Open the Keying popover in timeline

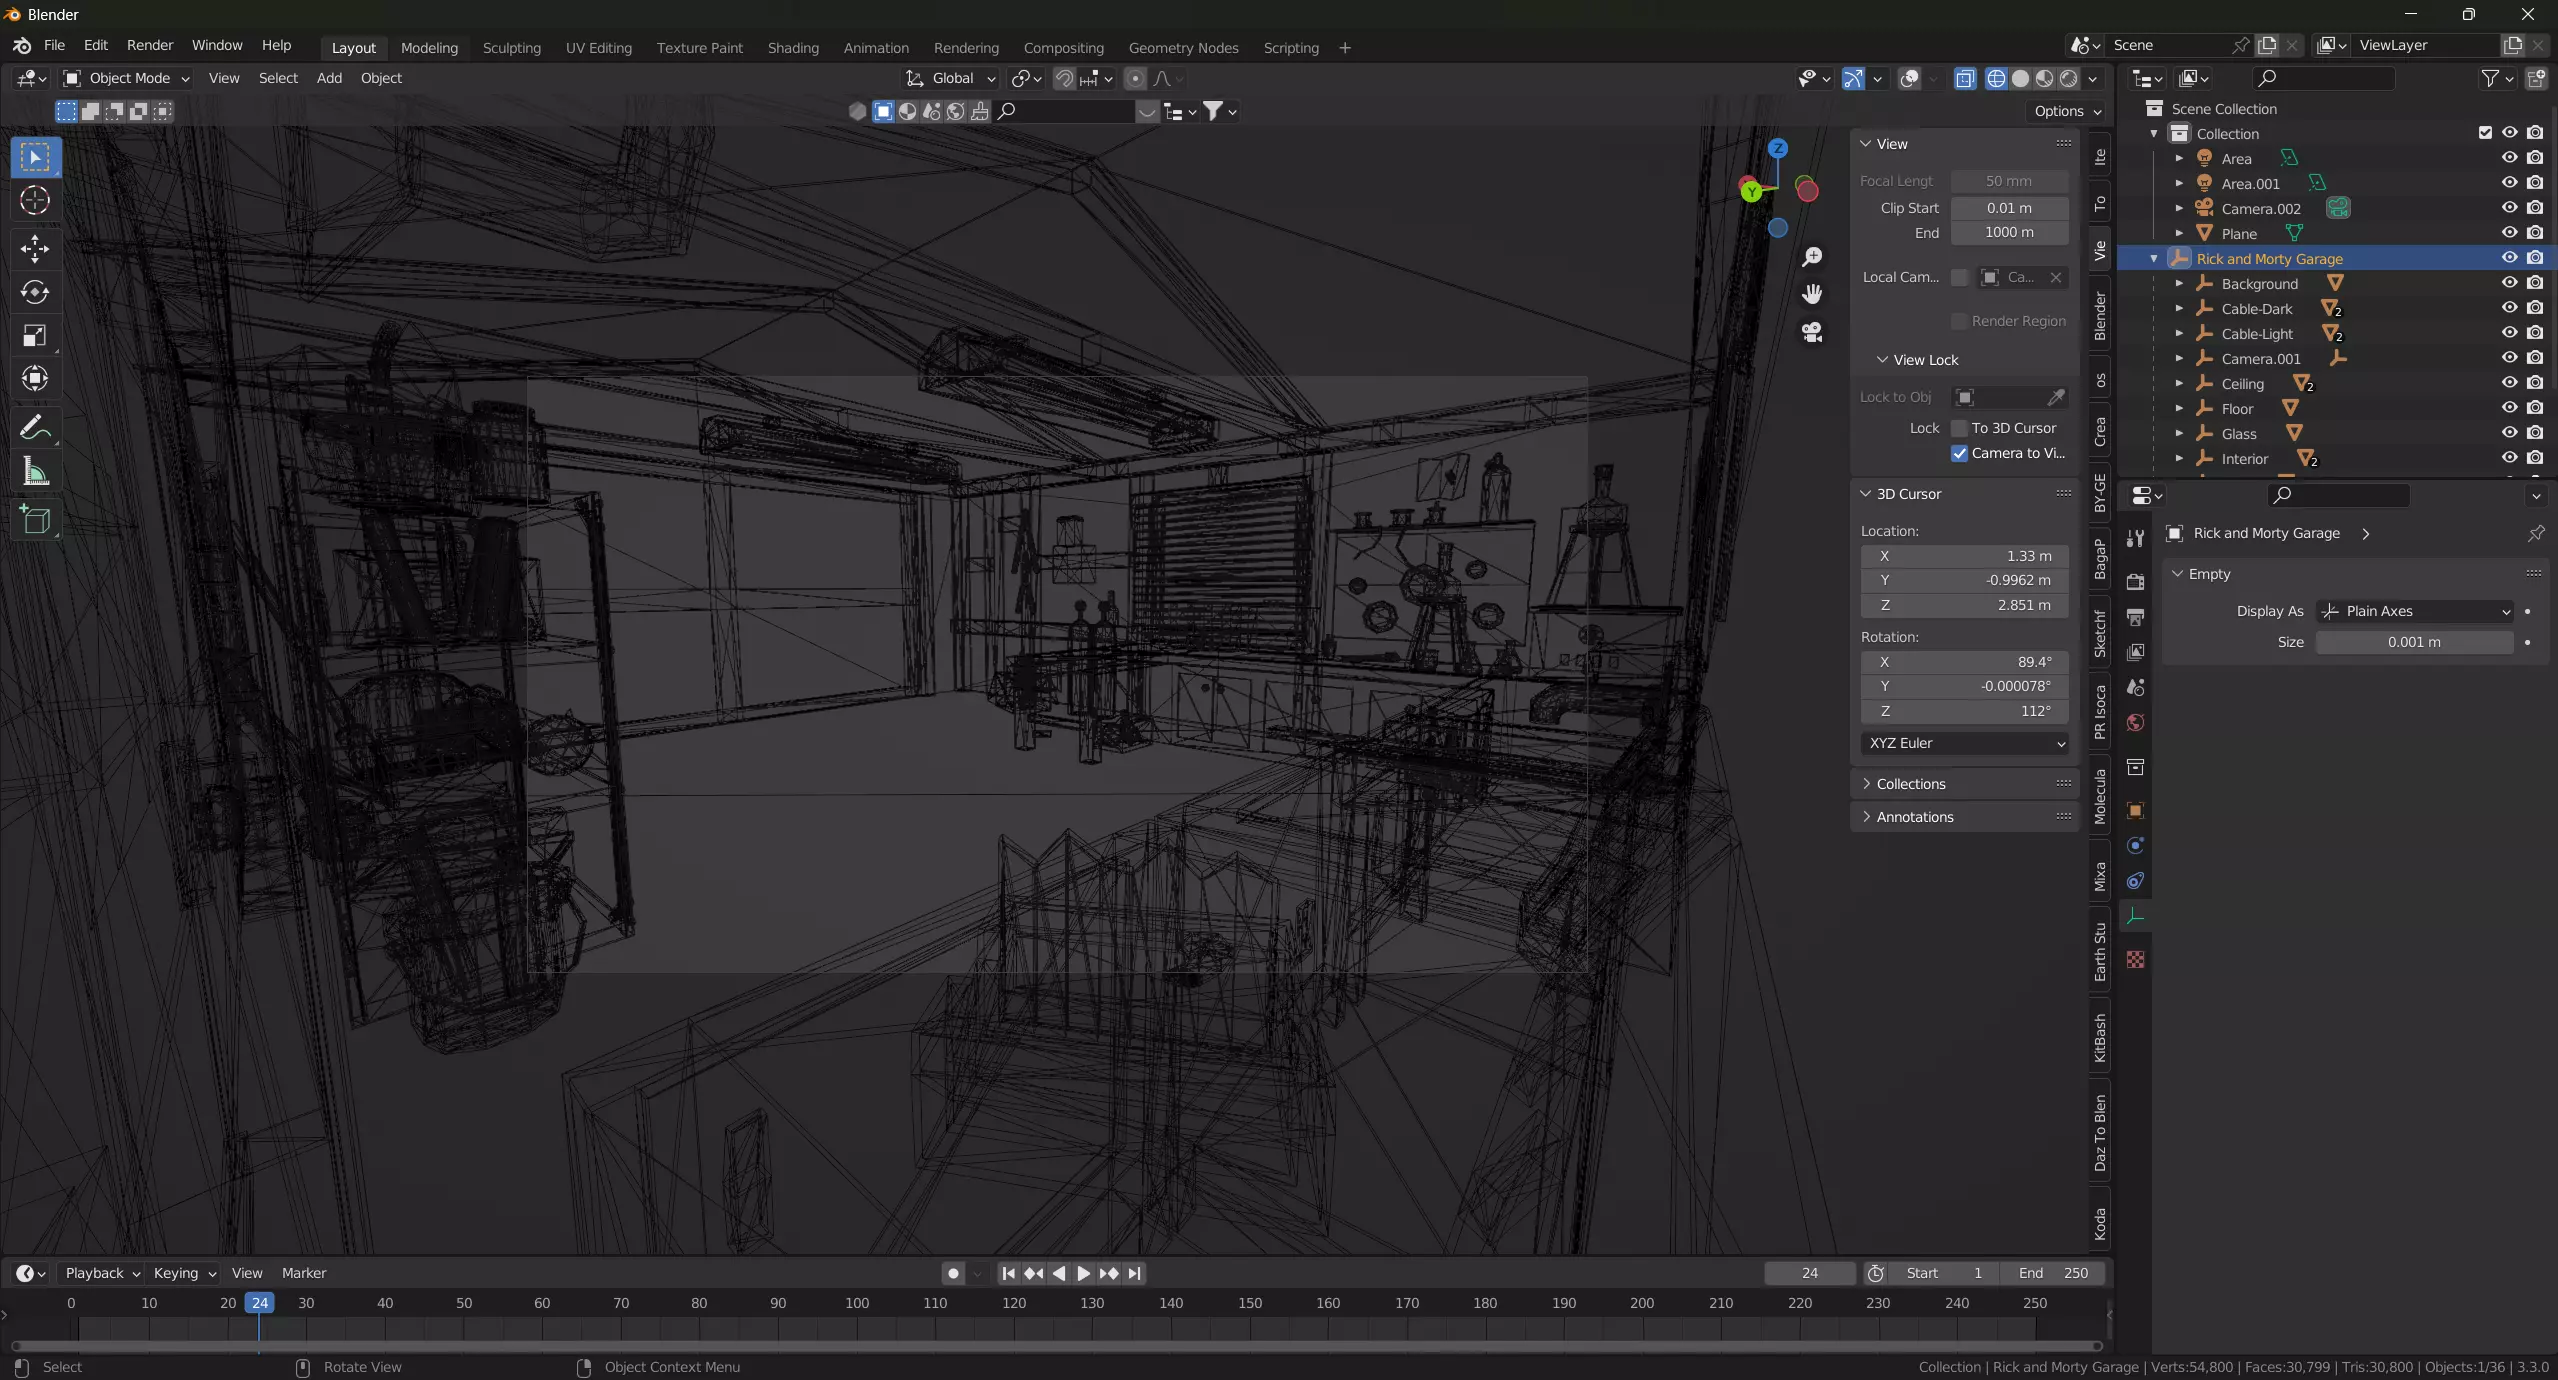184,1273
